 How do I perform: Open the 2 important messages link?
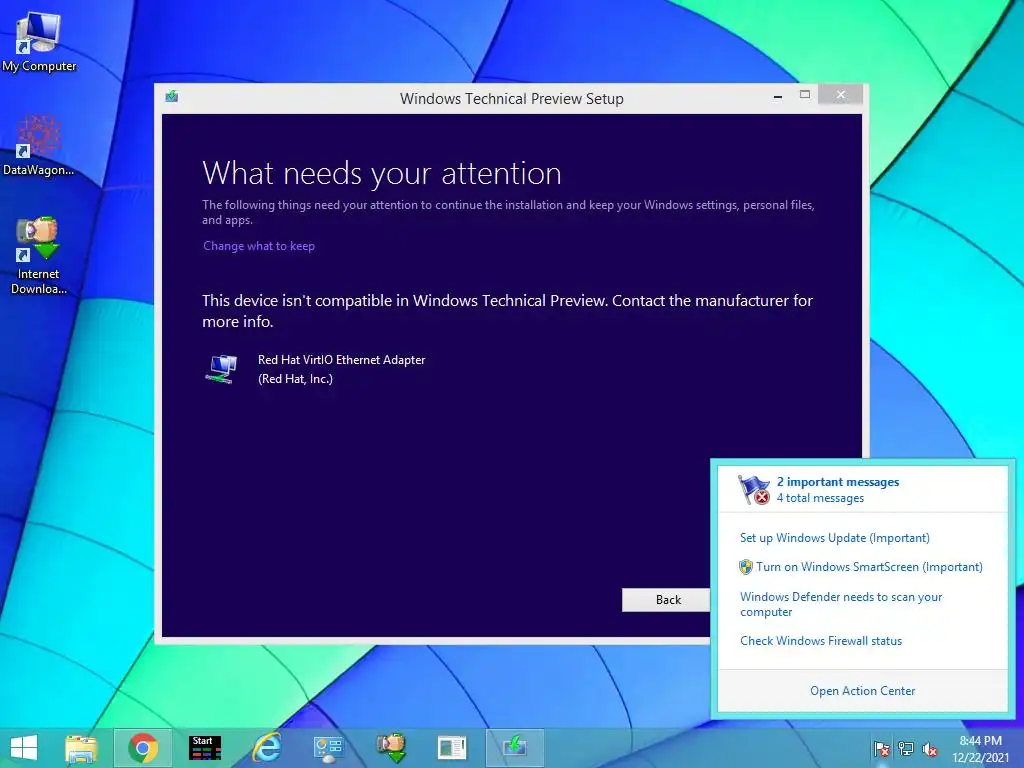838,482
